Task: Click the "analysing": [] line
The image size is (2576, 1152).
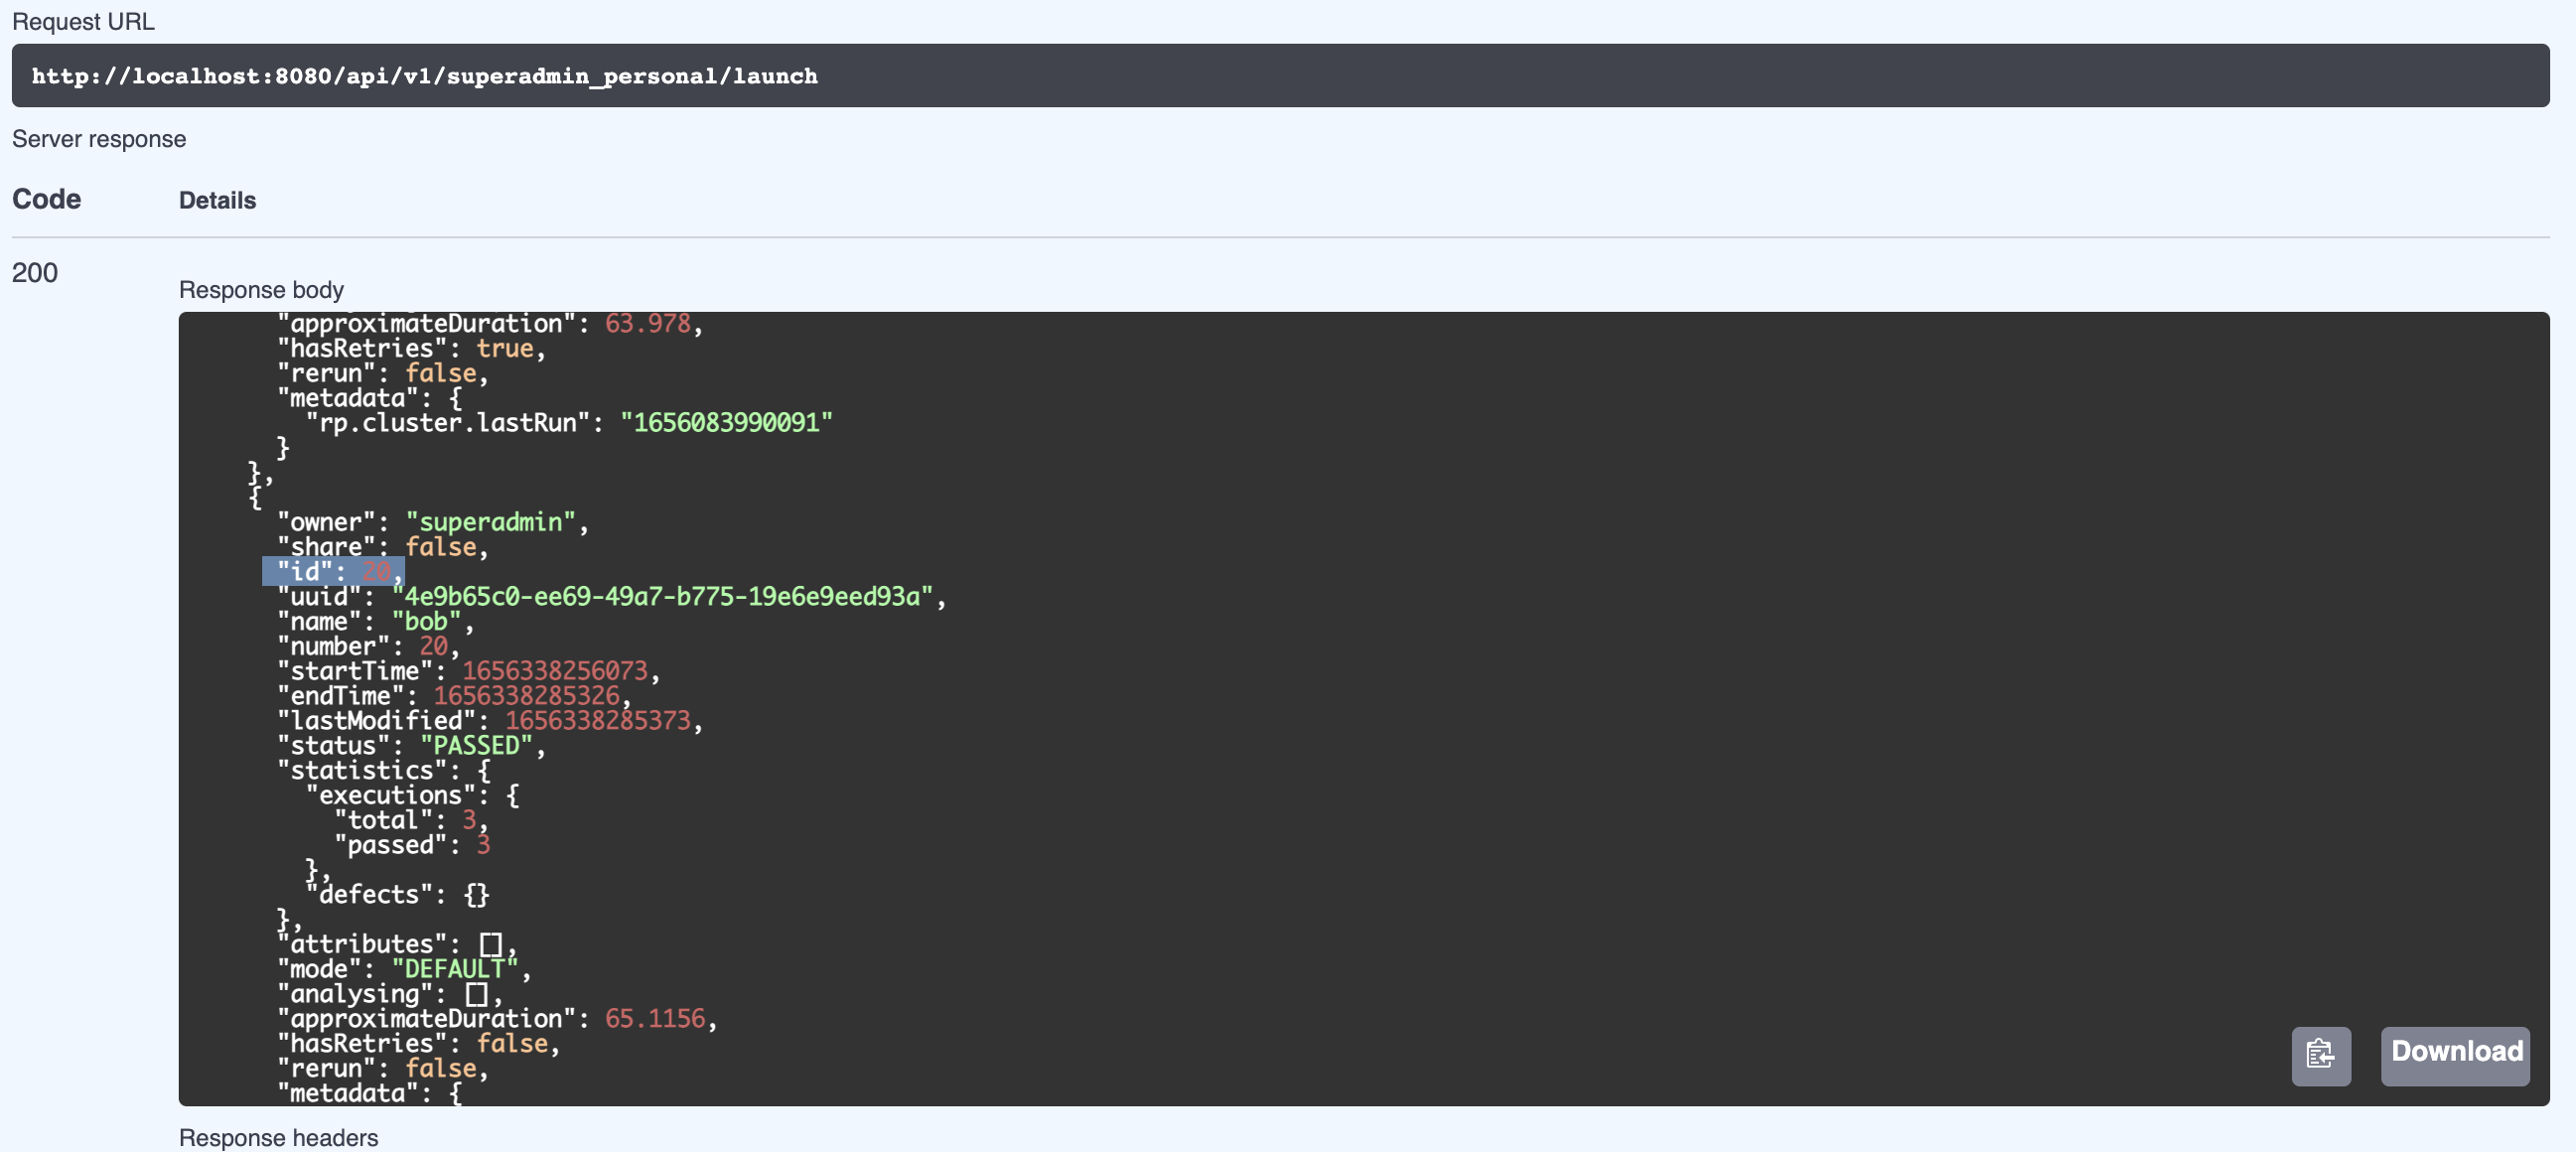Action: pos(390,993)
